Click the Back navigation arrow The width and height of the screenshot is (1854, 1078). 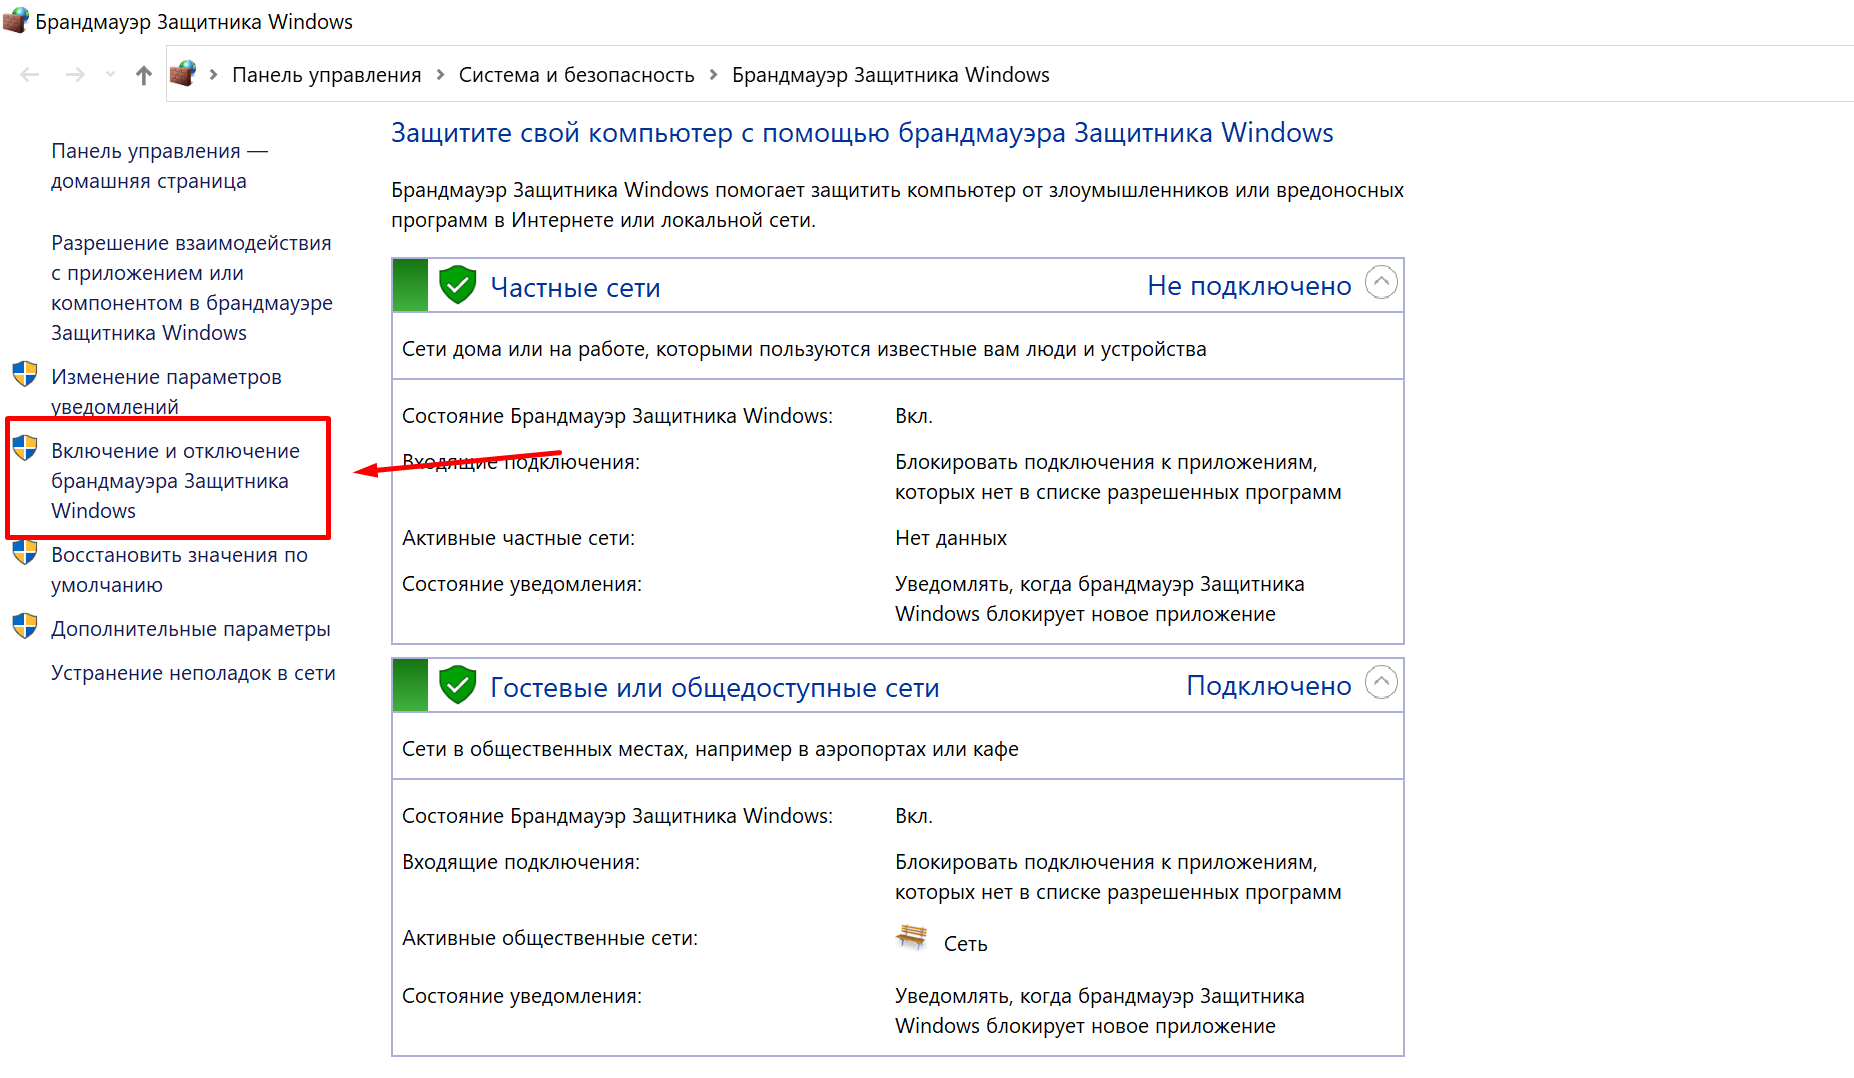point(30,75)
